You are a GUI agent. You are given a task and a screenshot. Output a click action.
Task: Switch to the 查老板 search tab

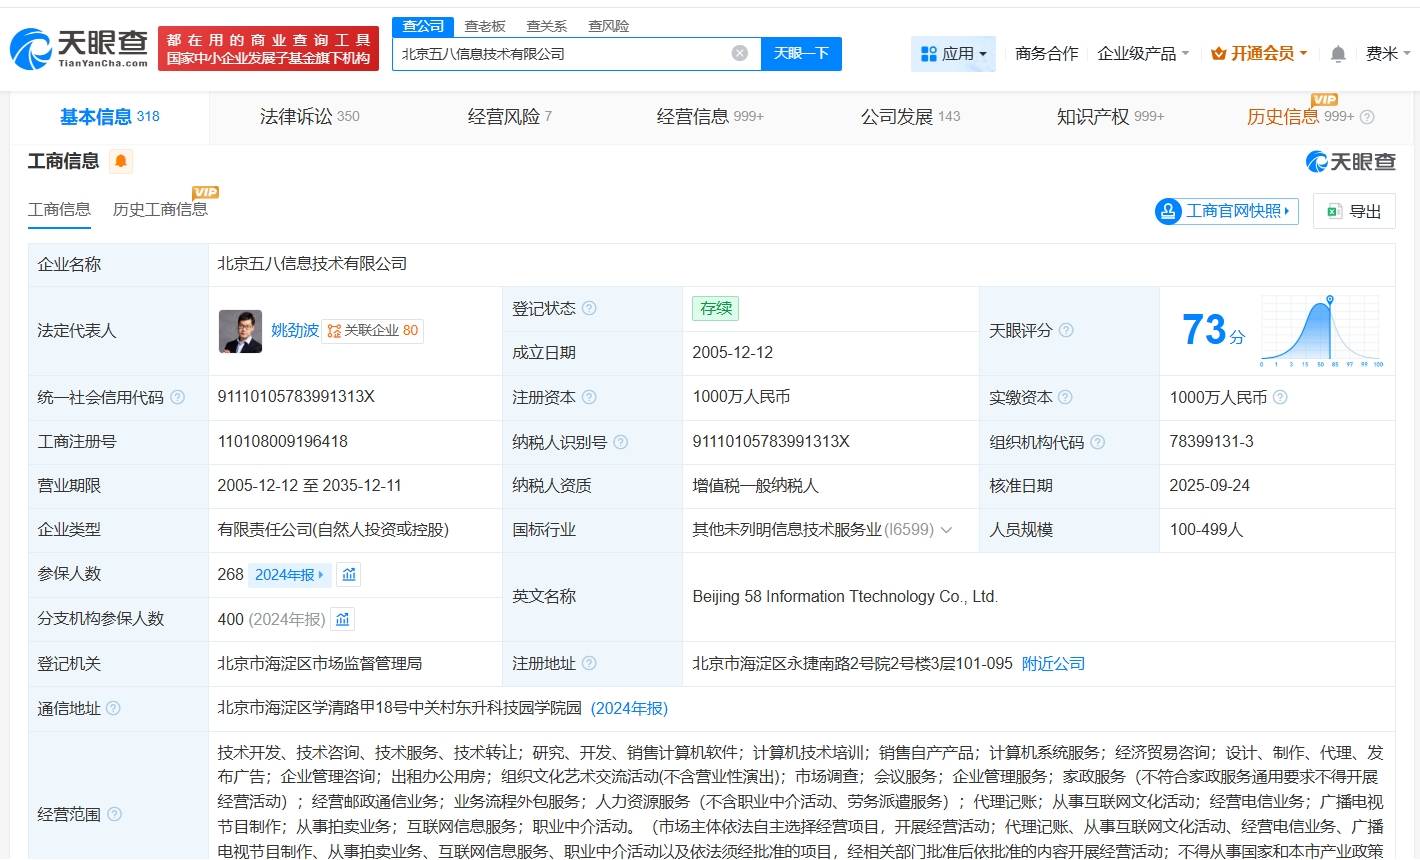[483, 26]
